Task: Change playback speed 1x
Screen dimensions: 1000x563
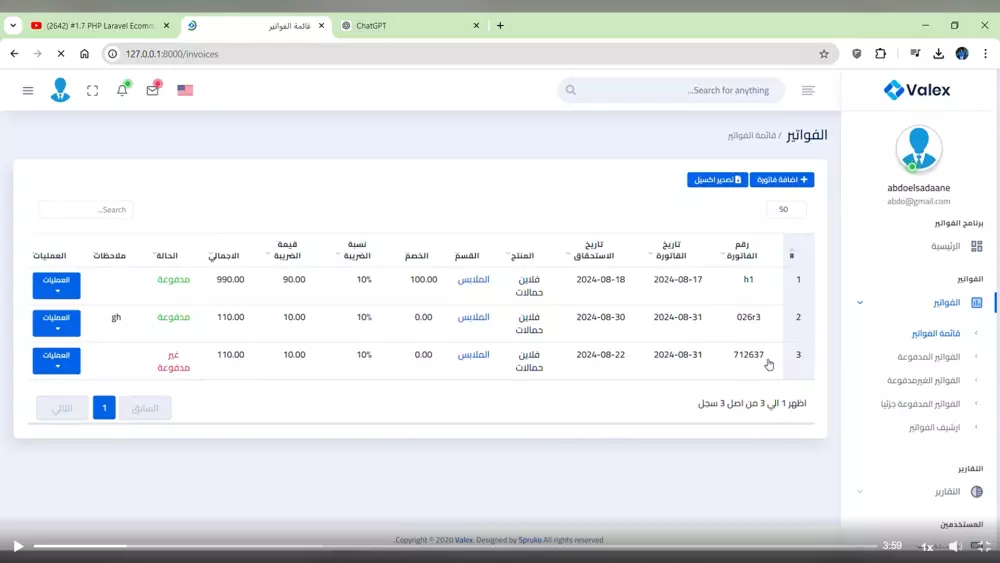Action: (x=927, y=546)
